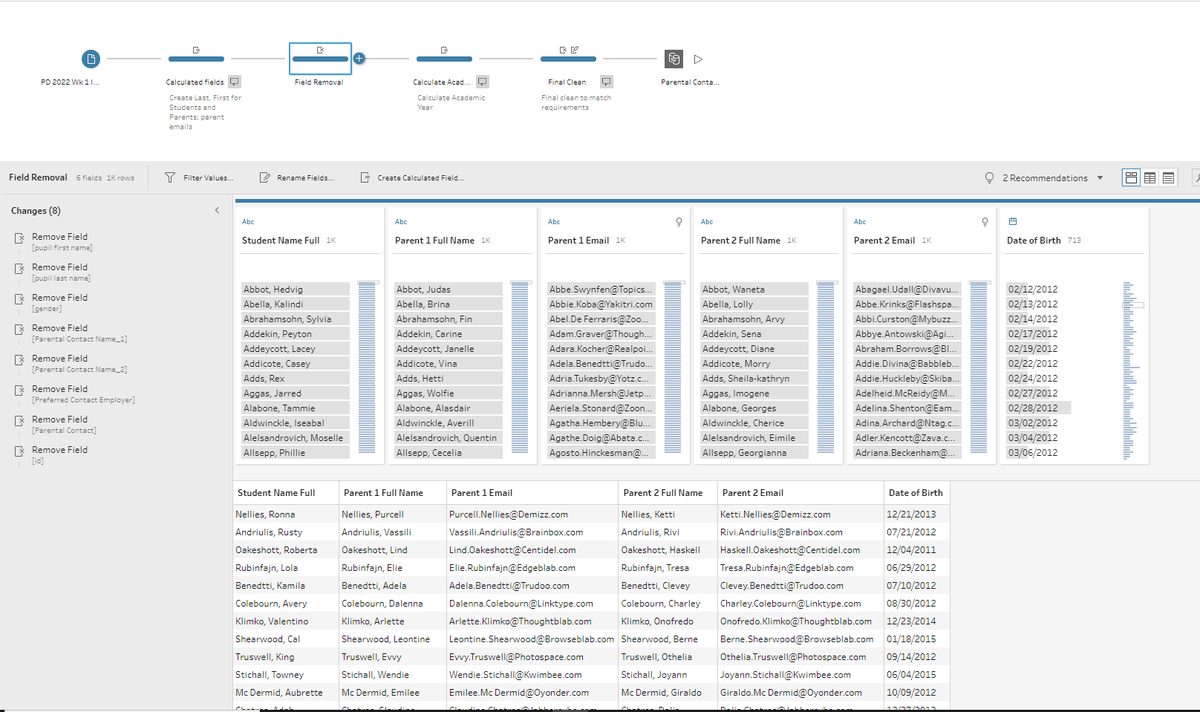
Task: Show the recommendation bulb on Parent 2 Email
Action: click(x=985, y=221)
